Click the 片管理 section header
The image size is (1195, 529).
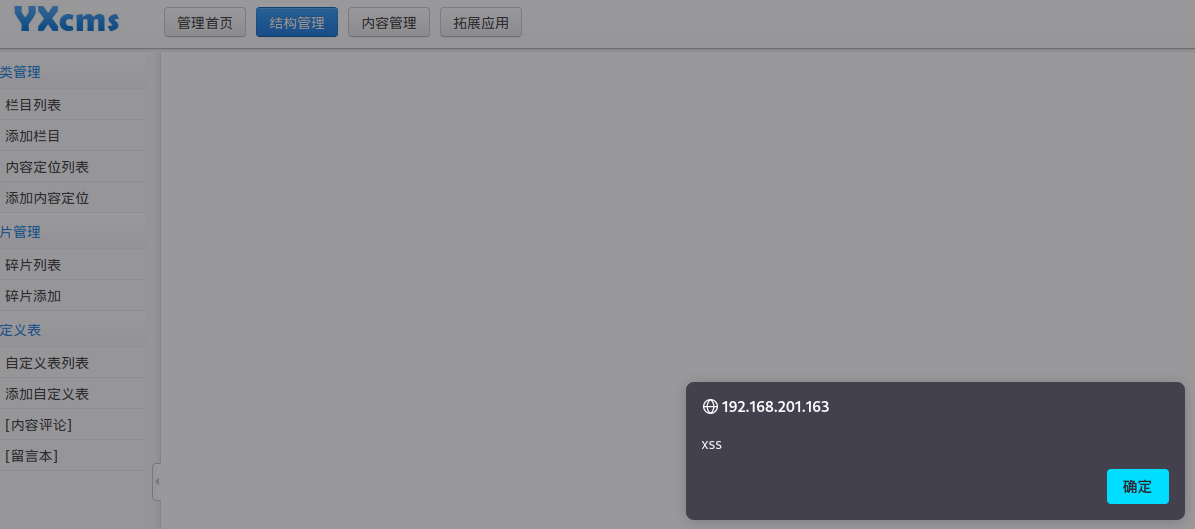21,232
